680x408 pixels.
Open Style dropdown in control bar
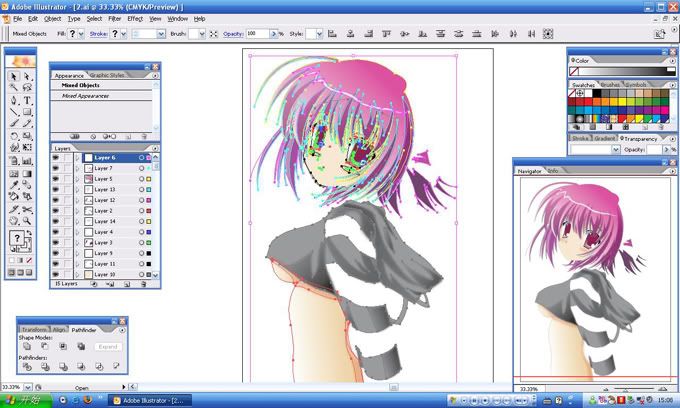tap(319, 34)
